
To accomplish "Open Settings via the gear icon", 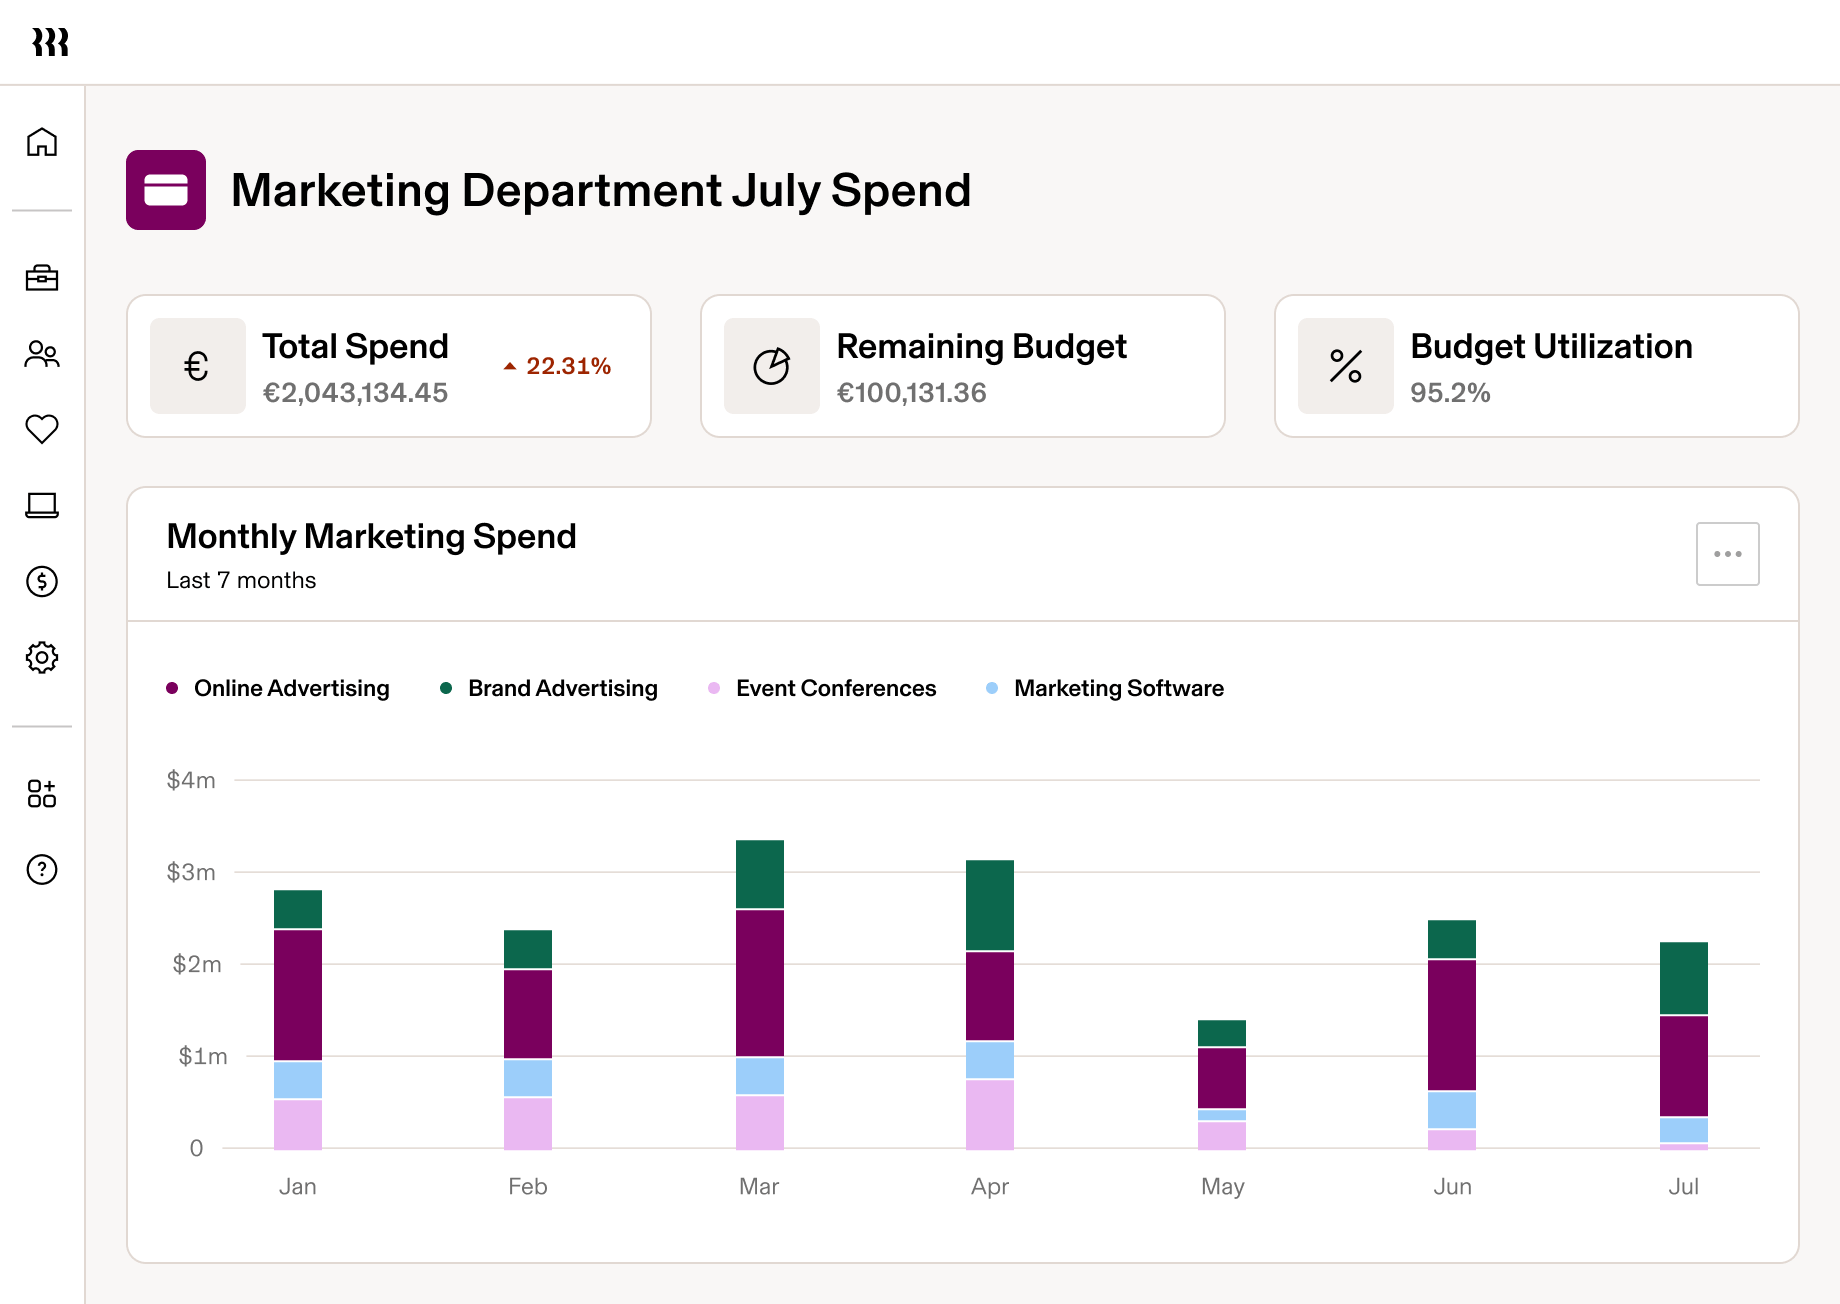I will pos(41,658).
